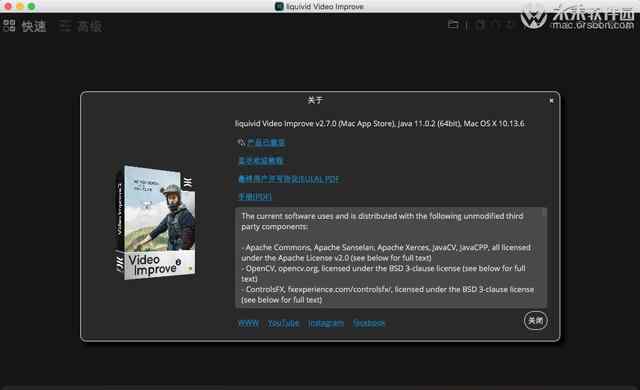
Task: Open the EULA PDF link
Action: (289, 179)
